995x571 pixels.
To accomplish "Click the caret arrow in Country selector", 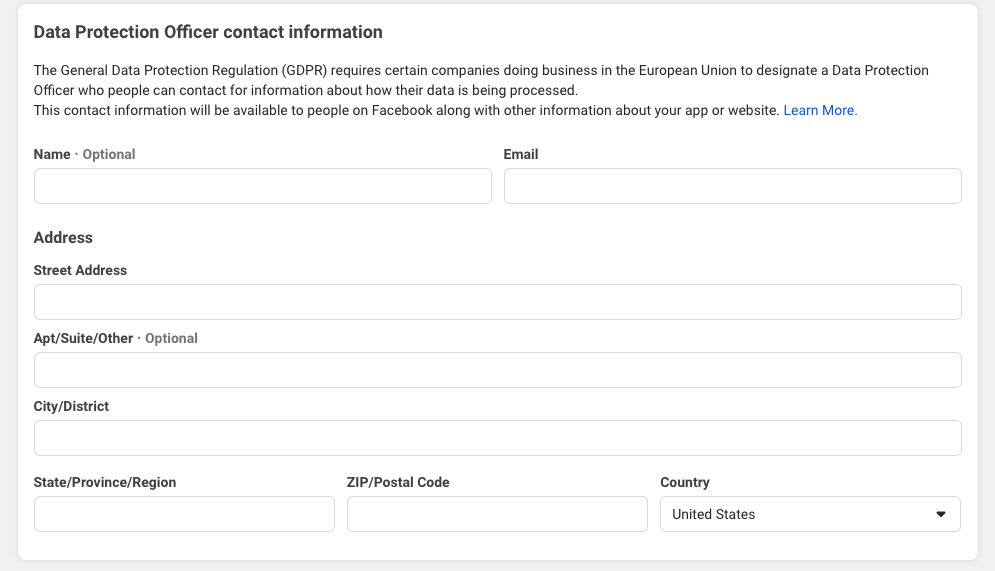I will pos(941,515).
